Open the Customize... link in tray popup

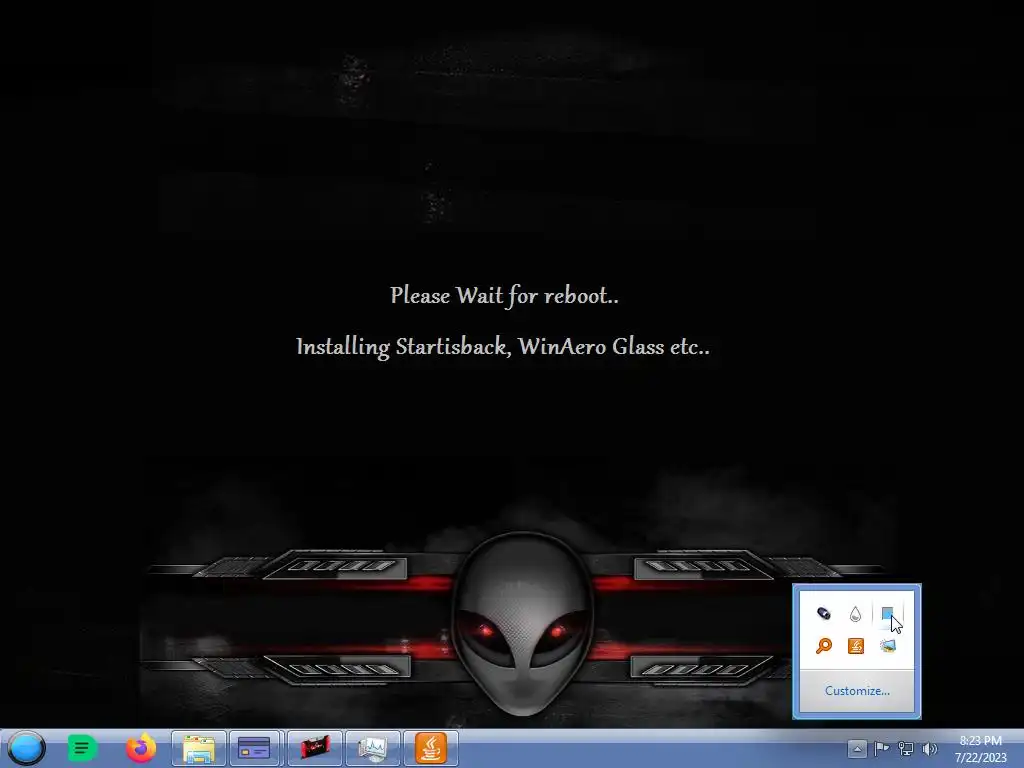point(857,691)
